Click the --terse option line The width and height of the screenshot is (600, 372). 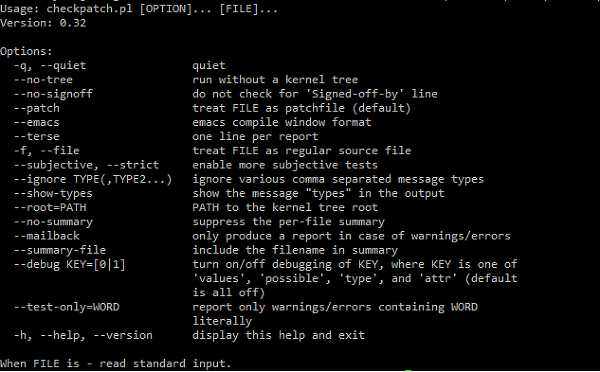click(37, 137)
